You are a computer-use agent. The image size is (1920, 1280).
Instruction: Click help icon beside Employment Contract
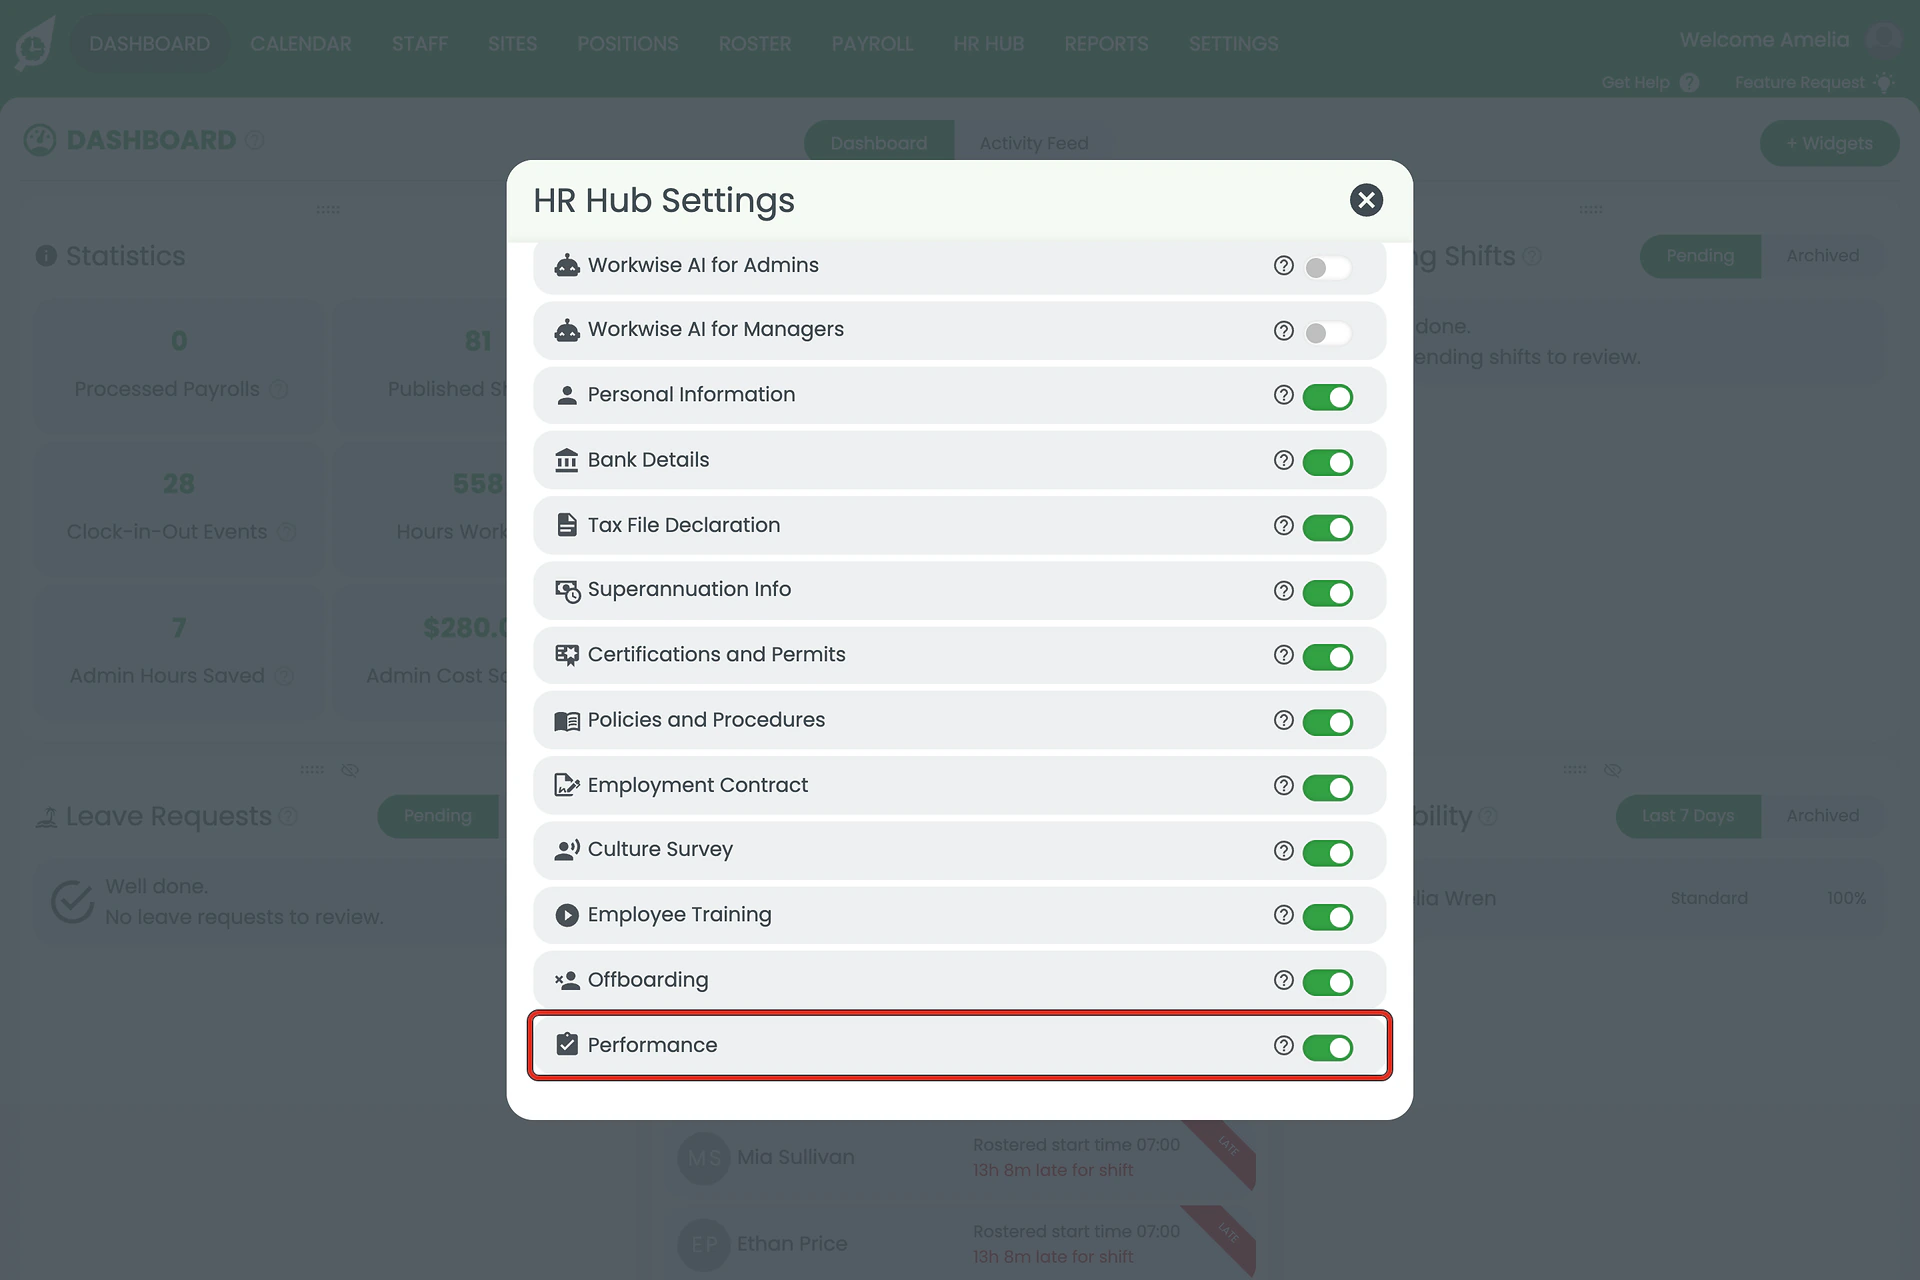click(1284, 785)
